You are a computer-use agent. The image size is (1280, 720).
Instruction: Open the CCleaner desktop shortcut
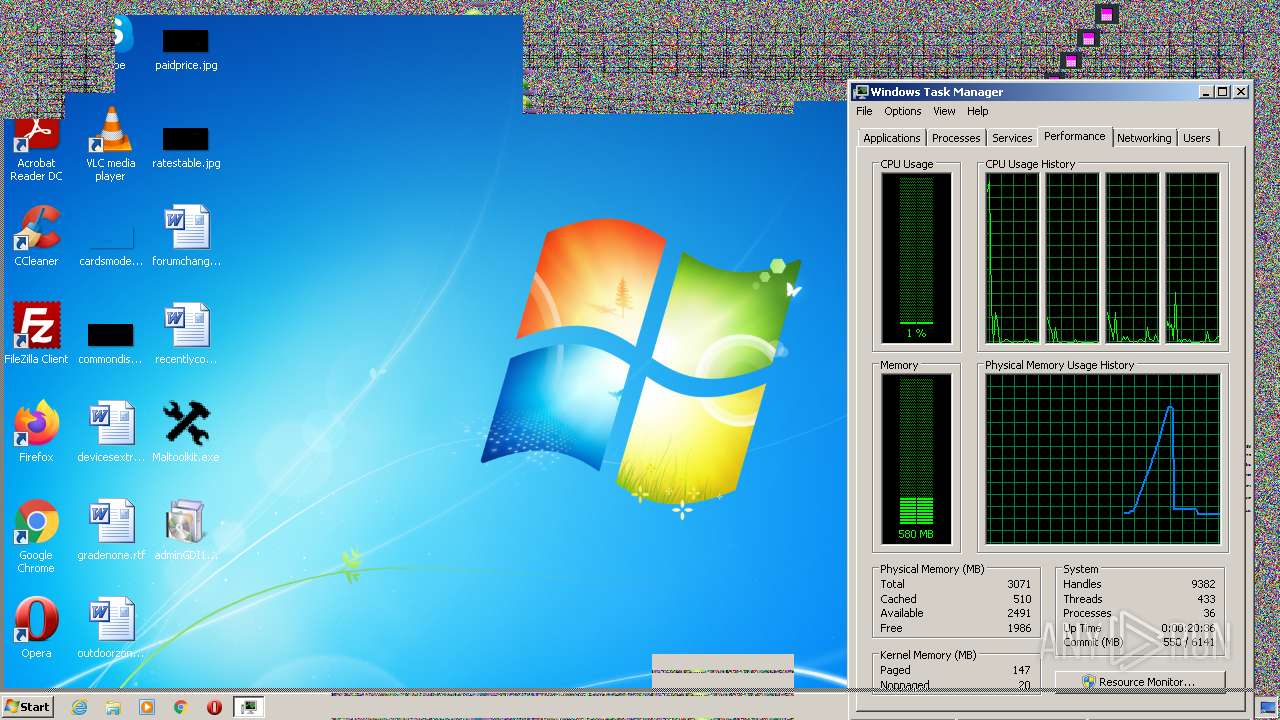tap(37, 236)
